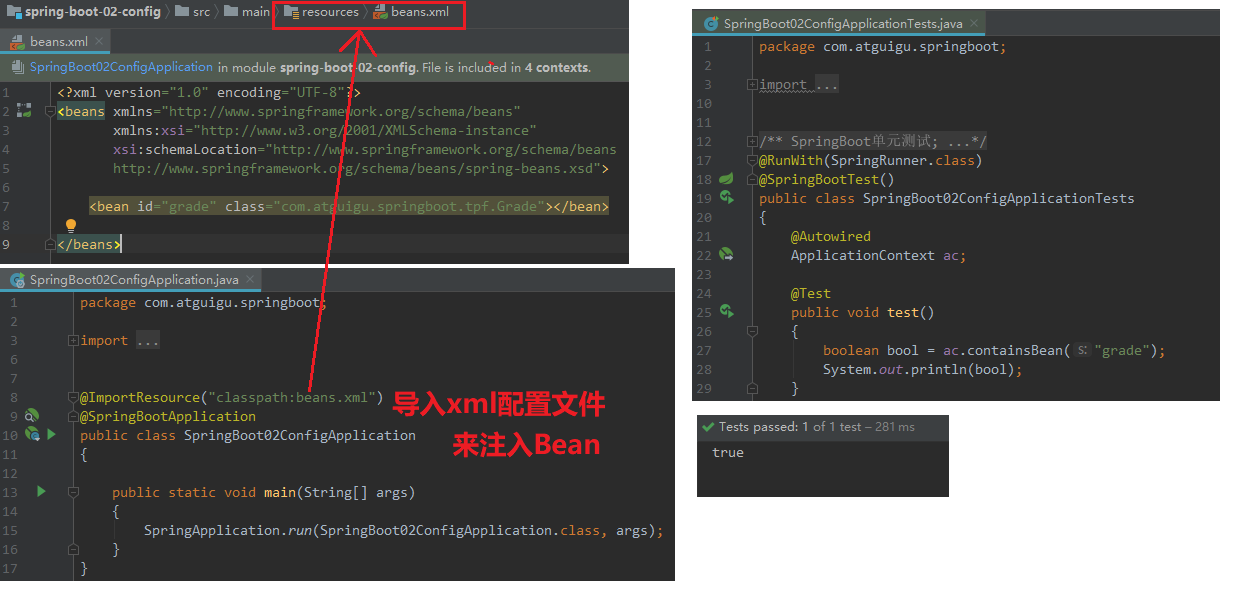The height and width of the screenshot is (599, 1243).
Task: Run SpringBoot02ConfigApplicationTests class from gutter
Action: point(727,198)
